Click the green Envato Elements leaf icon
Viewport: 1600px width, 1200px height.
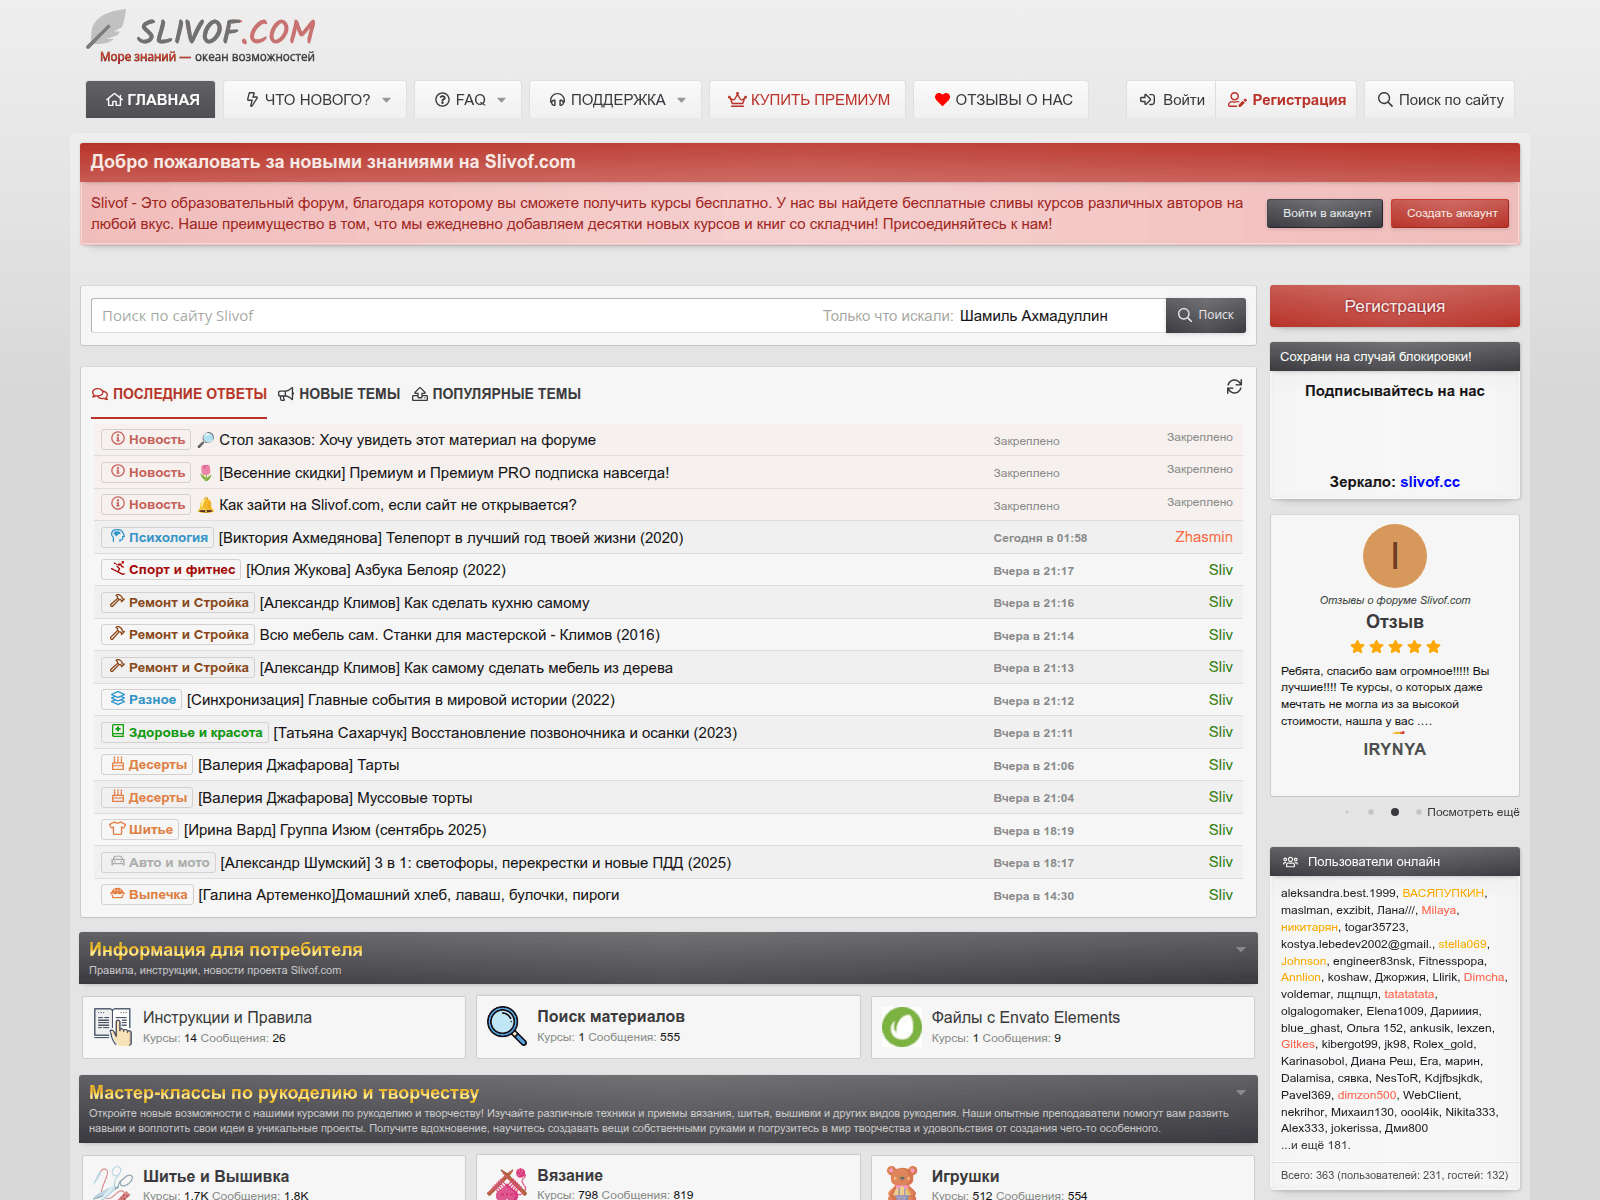(x=900, y=1026)
